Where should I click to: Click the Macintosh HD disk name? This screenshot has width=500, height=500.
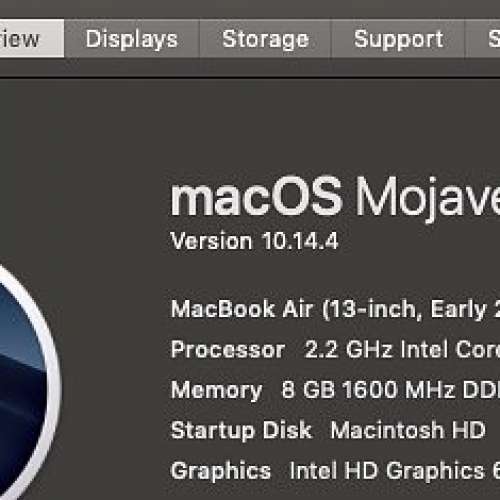(x=408, y=430)
